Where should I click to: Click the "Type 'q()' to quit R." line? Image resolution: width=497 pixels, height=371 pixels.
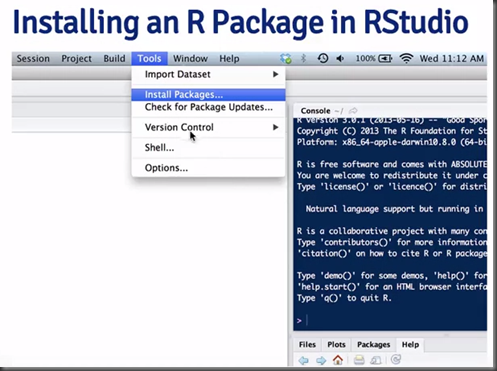point(344,298)
